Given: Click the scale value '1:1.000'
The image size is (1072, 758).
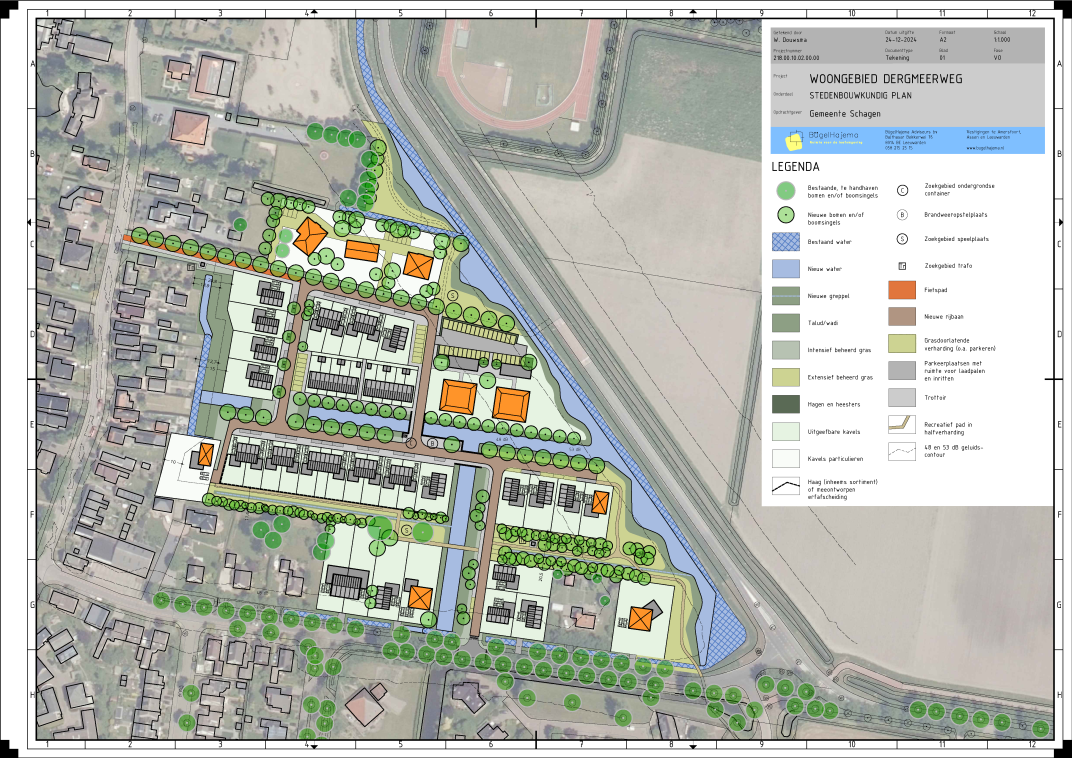Looking at the screenshot, I should (1002, 40).
